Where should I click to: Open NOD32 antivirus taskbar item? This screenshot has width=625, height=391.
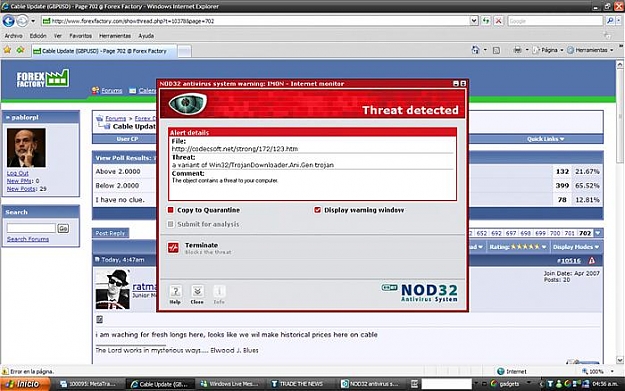click(x=369, y=384)
